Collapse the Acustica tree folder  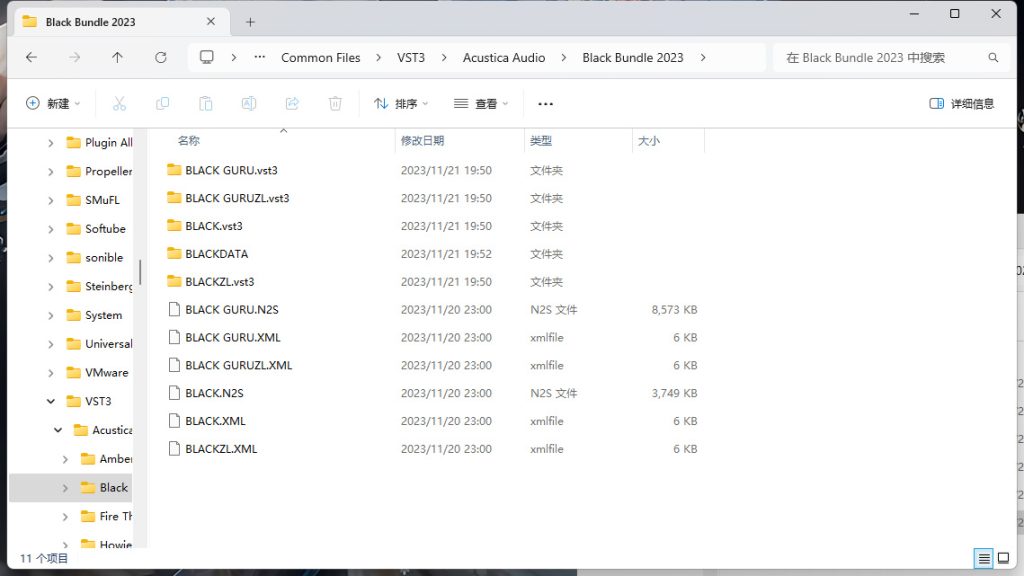click(x=58, y=430)
